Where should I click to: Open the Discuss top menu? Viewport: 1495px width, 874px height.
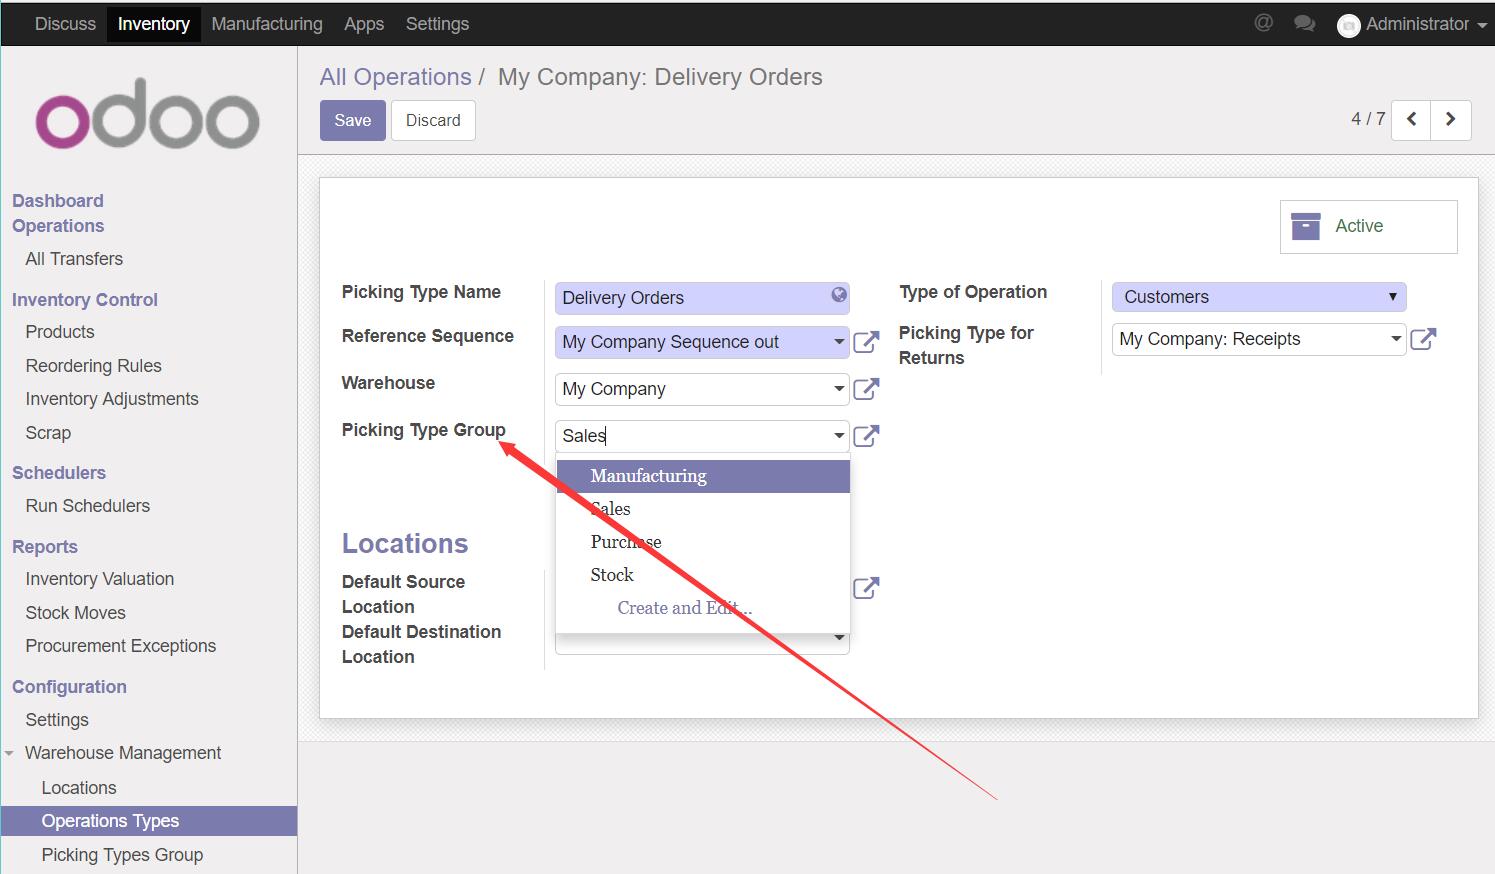65,24
